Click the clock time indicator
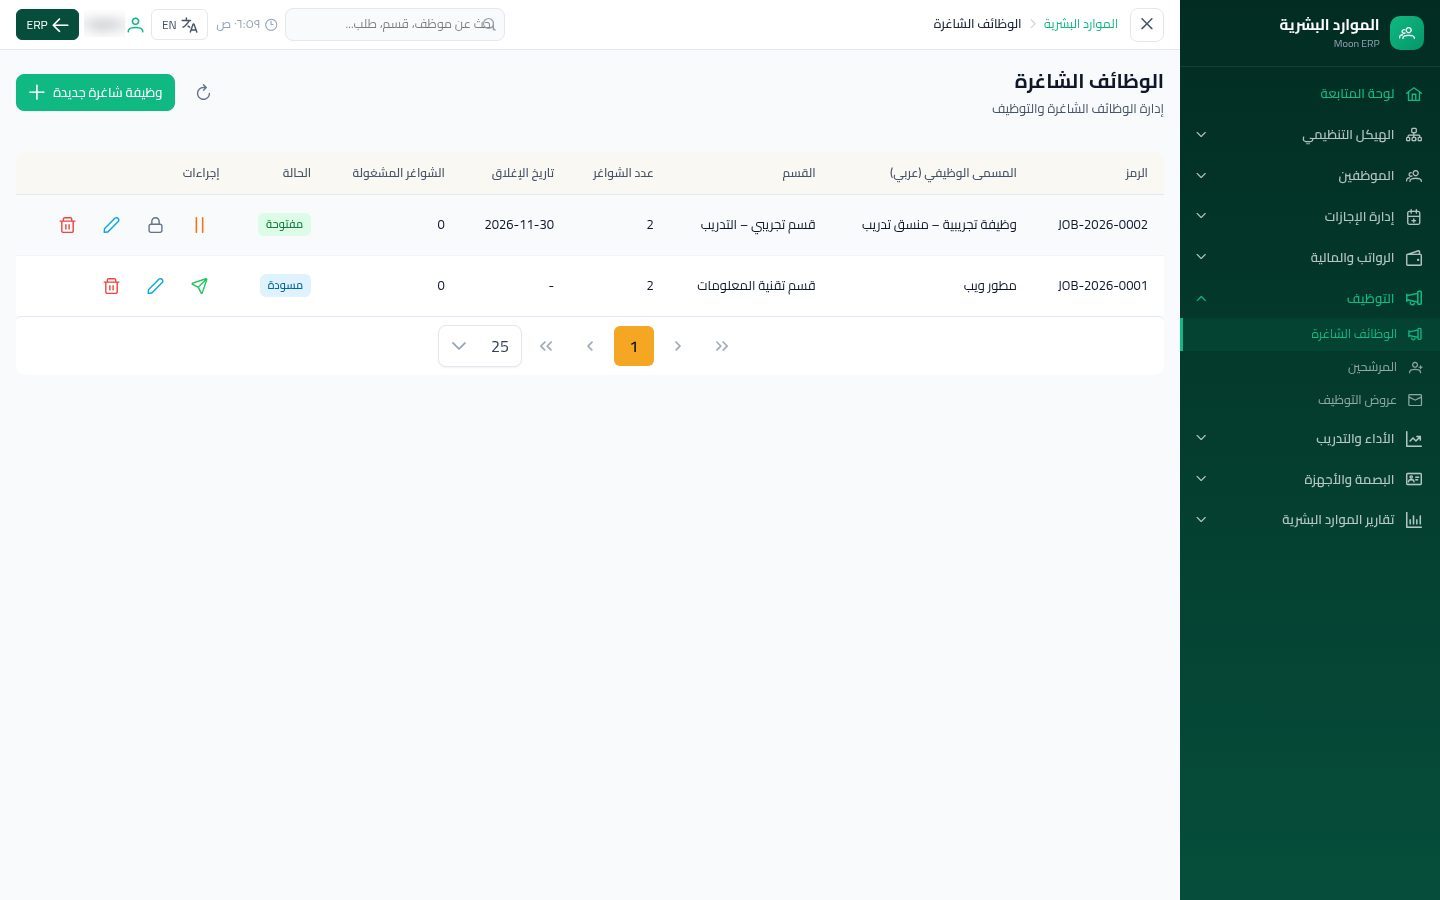 (x=246, y=24)
